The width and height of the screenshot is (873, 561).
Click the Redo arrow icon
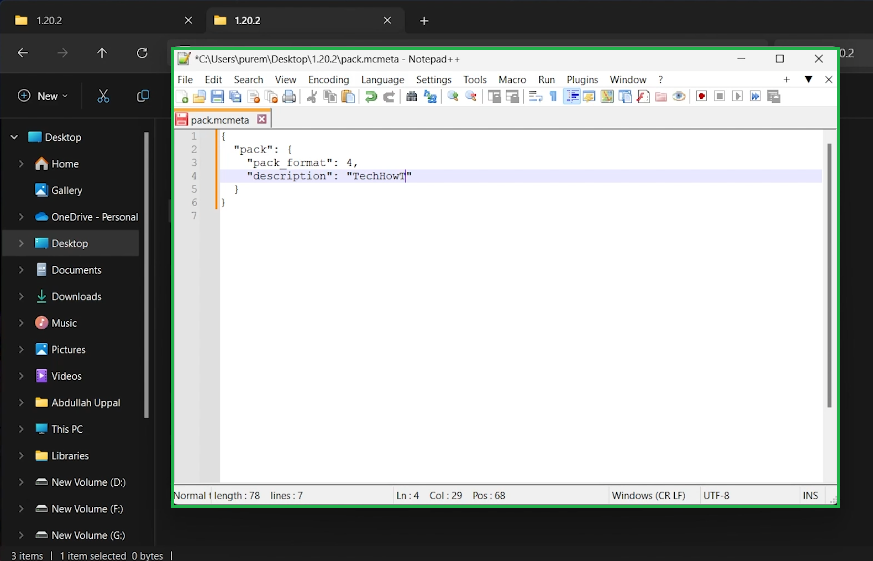[x=389, y=97]
